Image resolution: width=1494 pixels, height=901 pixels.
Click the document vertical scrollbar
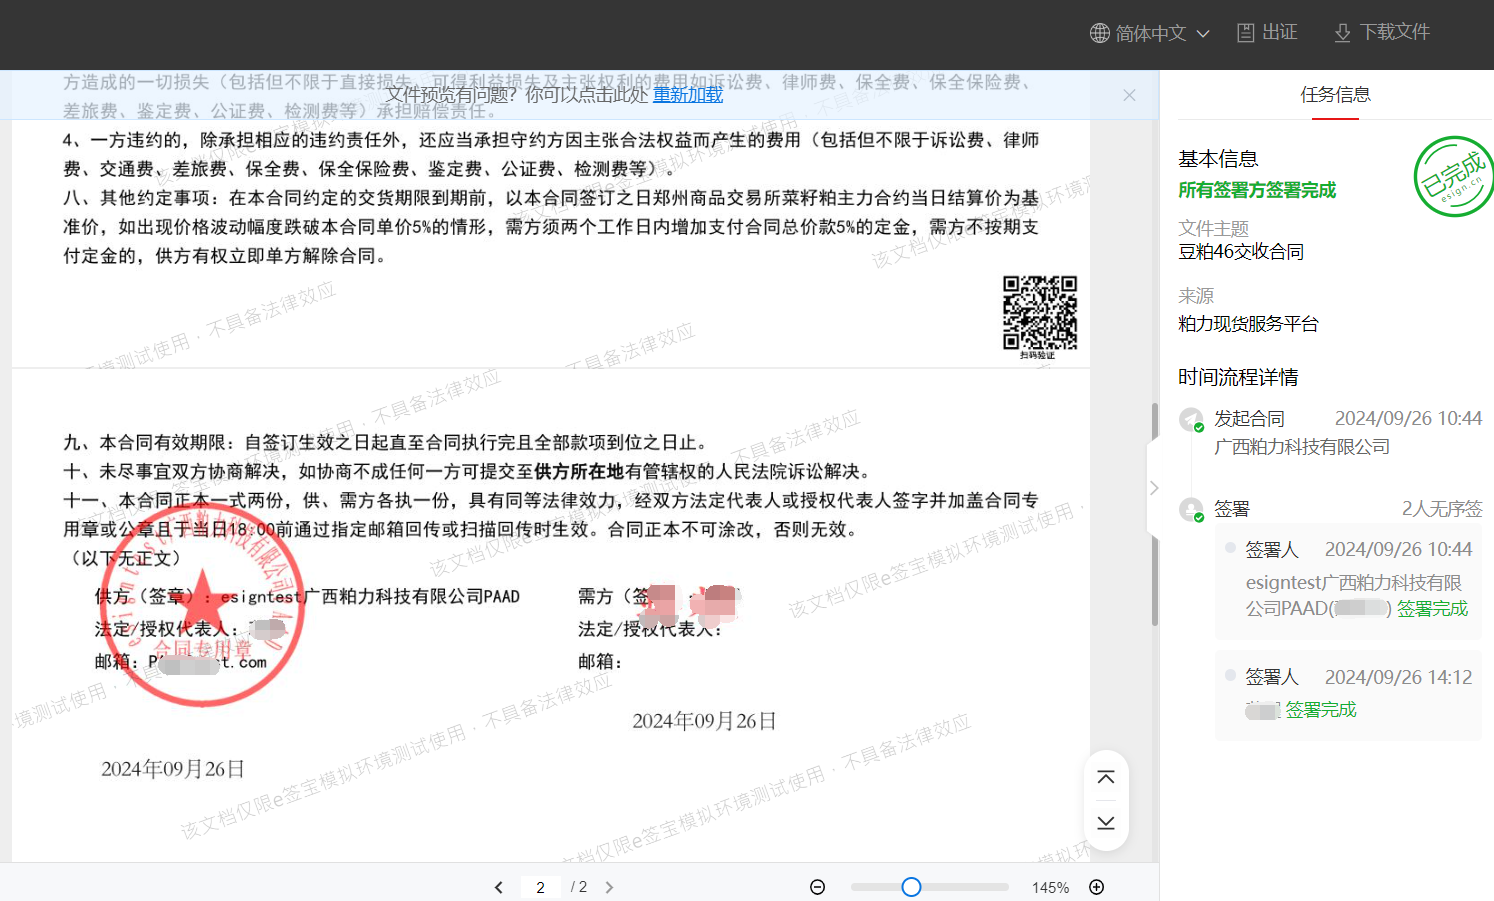tap(1154, 514)
